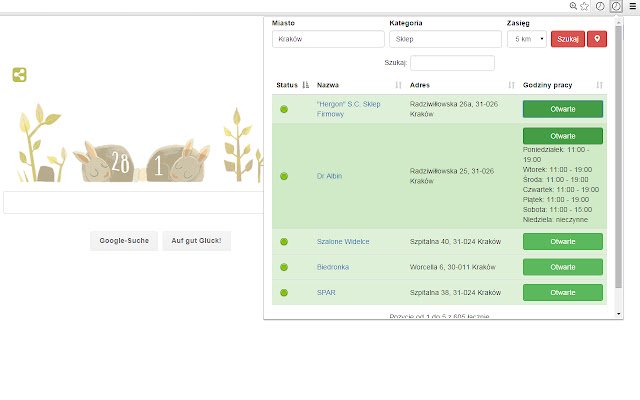Click the red Szukaj button
The height and width of the screenshot is (400, 640).
568,39
